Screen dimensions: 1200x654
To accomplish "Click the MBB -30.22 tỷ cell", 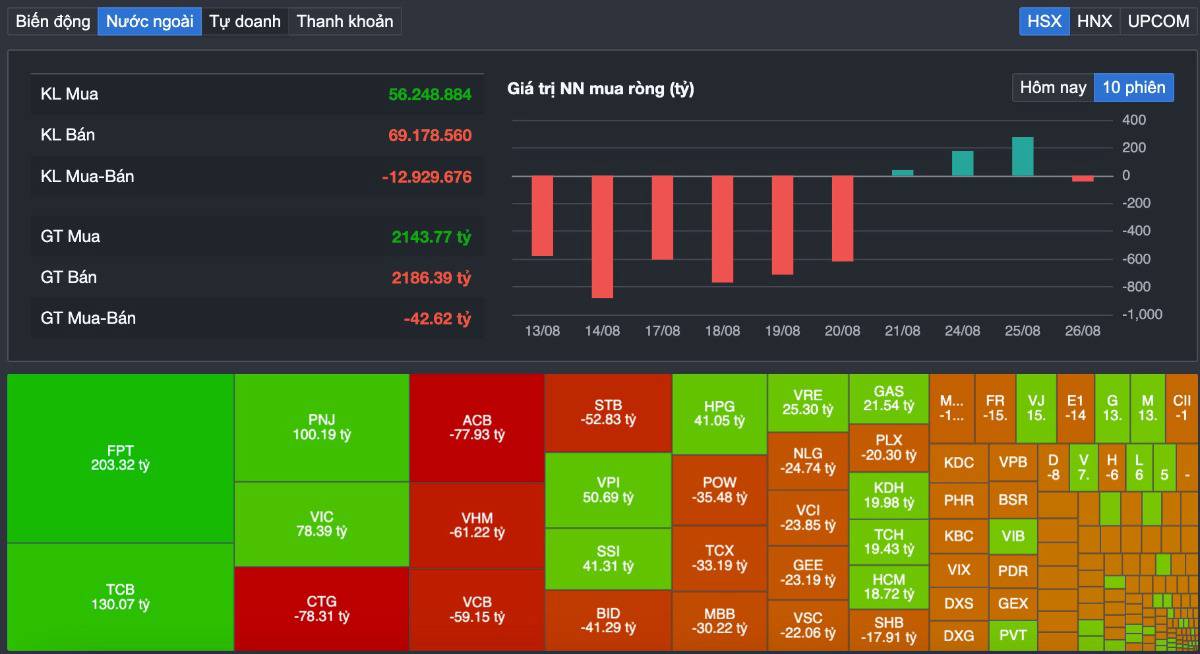I will 719,621.
